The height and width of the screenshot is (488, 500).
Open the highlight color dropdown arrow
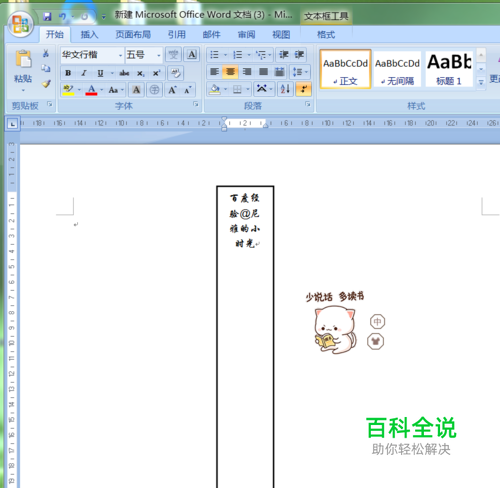79,90
